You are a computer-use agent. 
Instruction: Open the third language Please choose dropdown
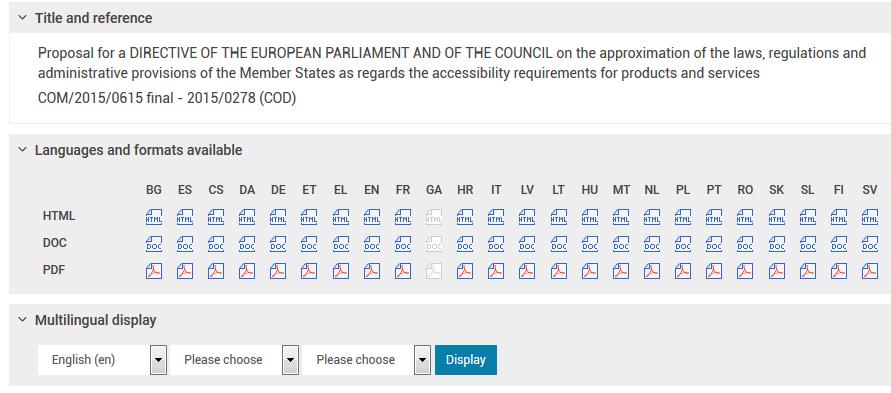coord(366,360)
